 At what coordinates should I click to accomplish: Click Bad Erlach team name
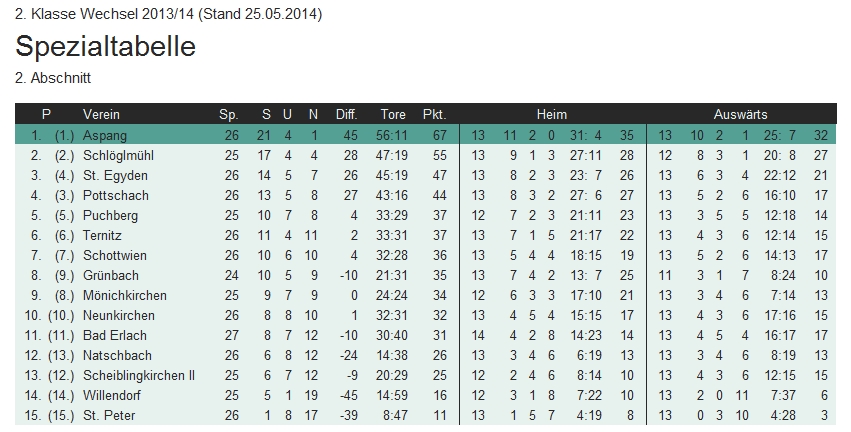point(113,335)
